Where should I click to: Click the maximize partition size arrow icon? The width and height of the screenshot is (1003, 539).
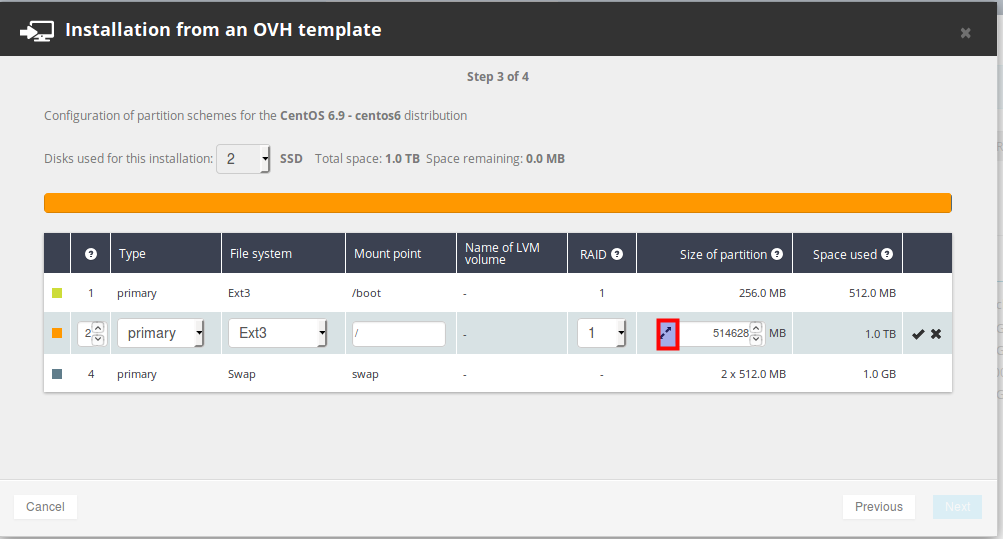pos(668,334)
